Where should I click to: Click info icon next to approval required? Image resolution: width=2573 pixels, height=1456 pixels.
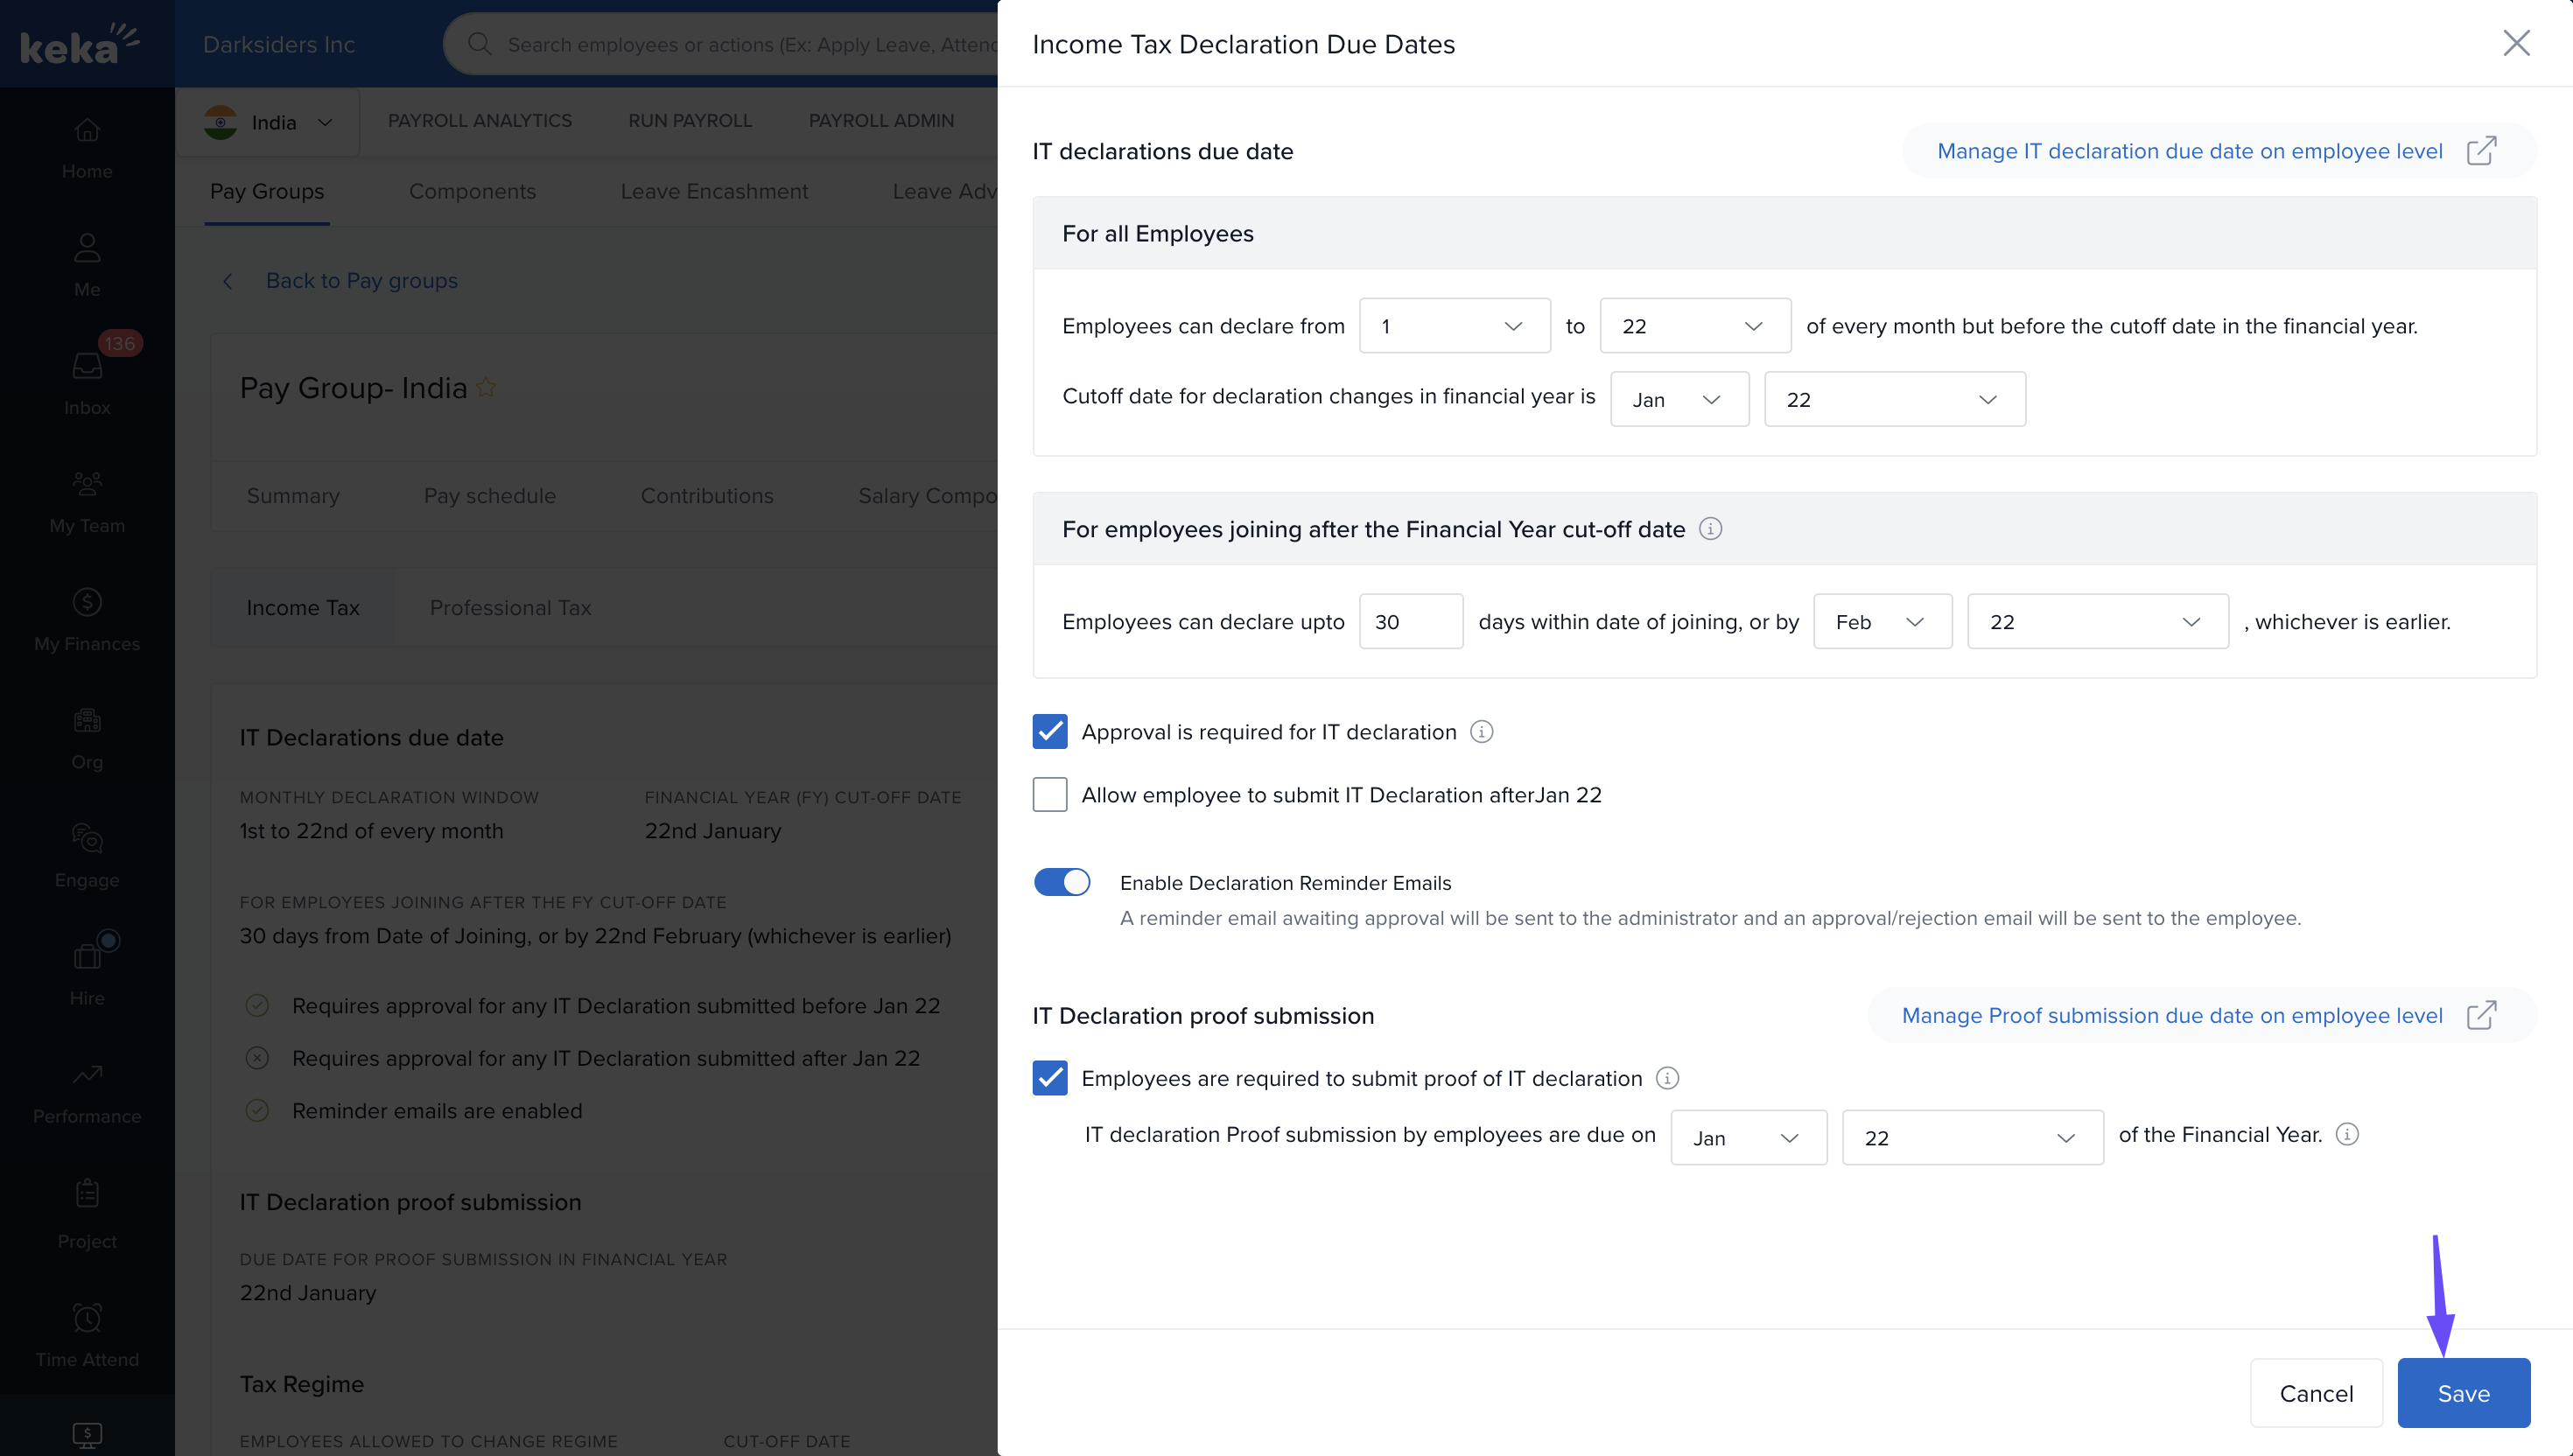tap(1481, 732)
